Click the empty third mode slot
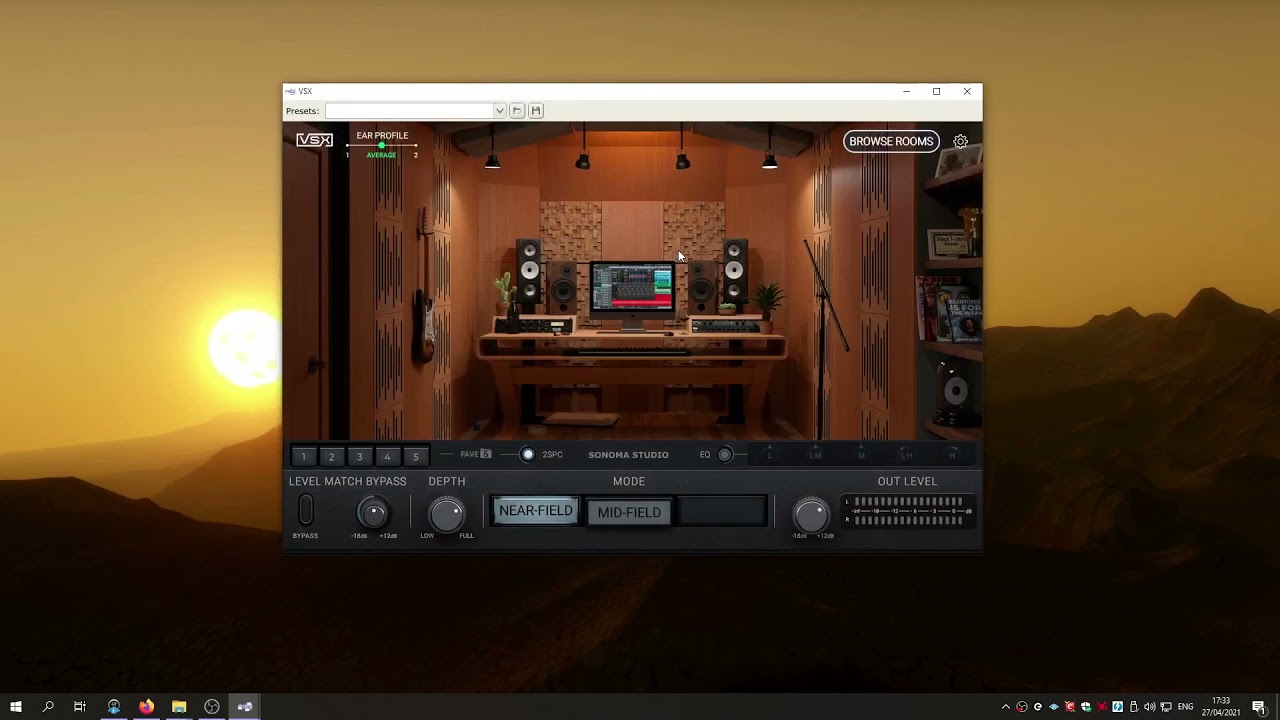The image size is (1280, 720). click(x=722, y=511)
